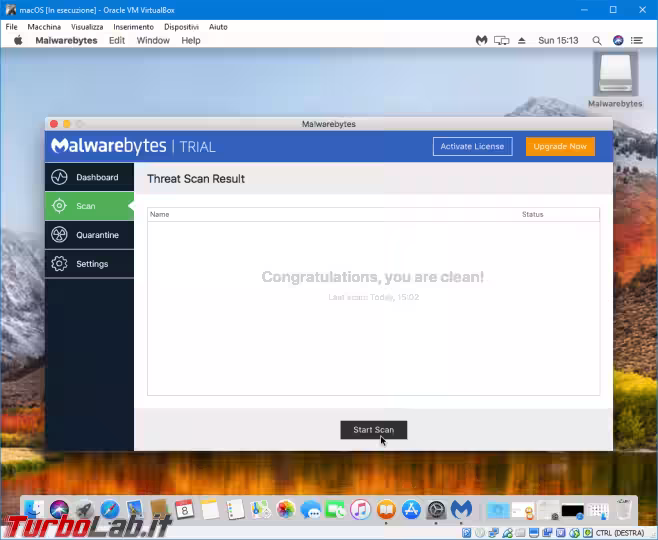The width and height of the screenshot is (658, 540).
Task: Open the Apple menu
Action: [x=18, y=41]
